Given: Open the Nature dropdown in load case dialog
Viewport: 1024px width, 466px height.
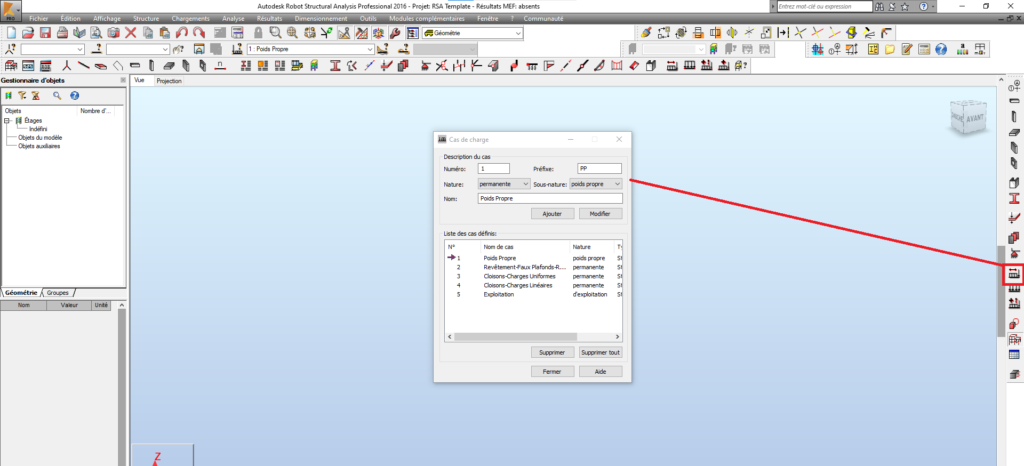Looking at the screenshot, I should (502, 184).
